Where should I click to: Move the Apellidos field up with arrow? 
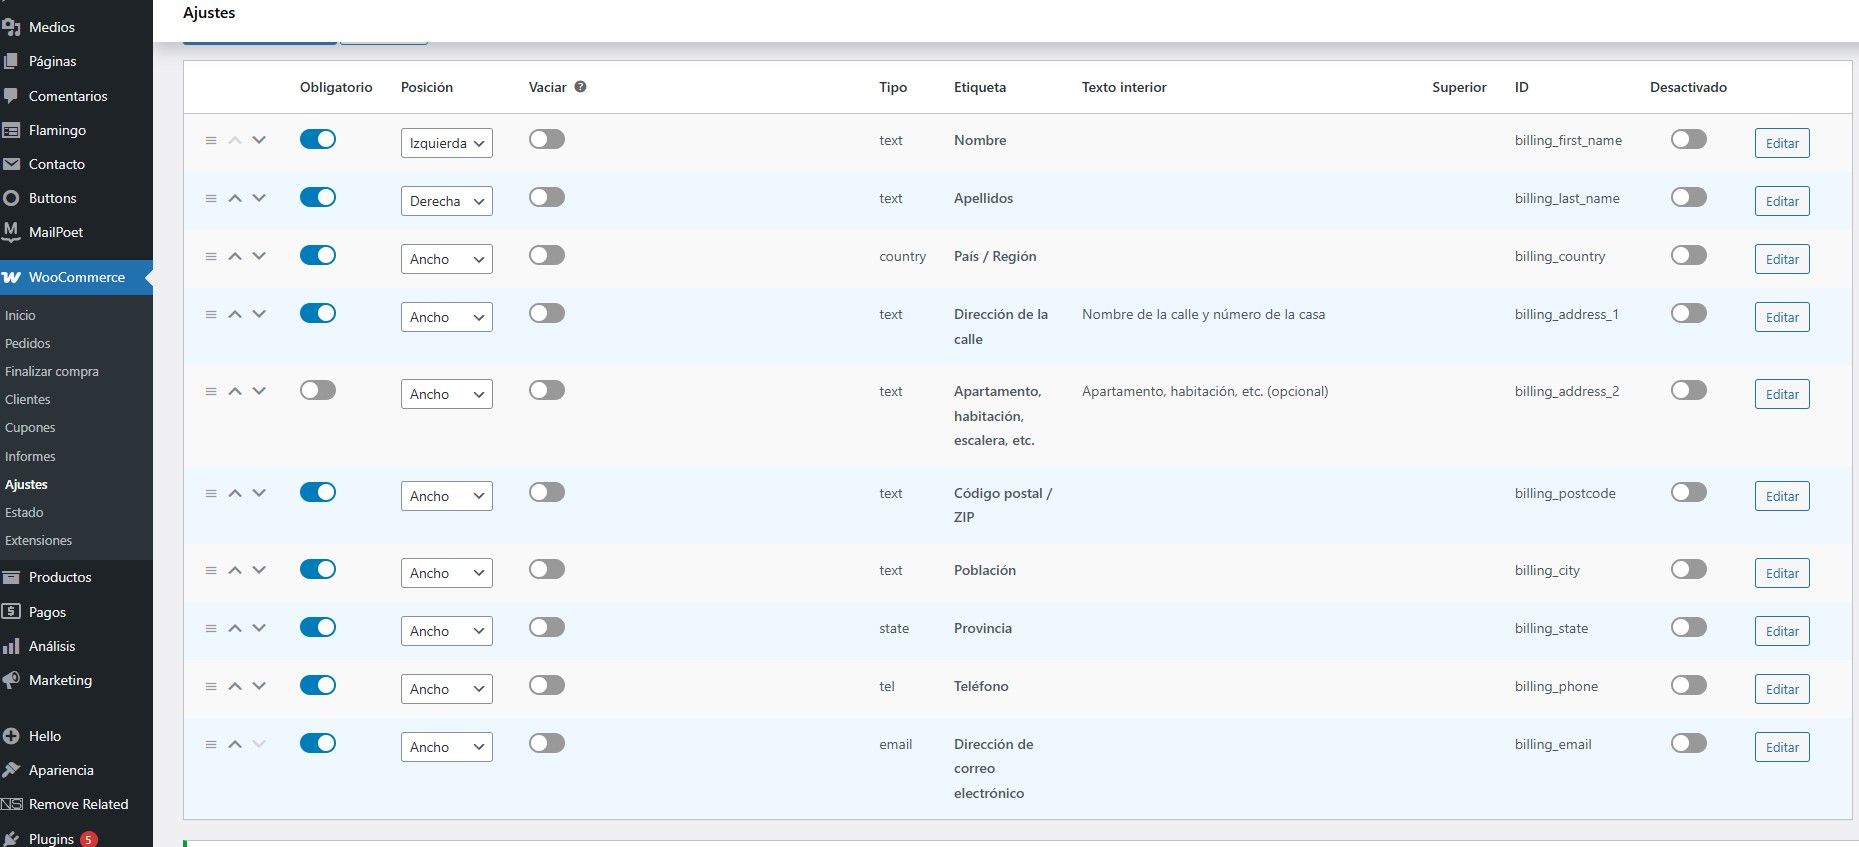tap(235, 199)
